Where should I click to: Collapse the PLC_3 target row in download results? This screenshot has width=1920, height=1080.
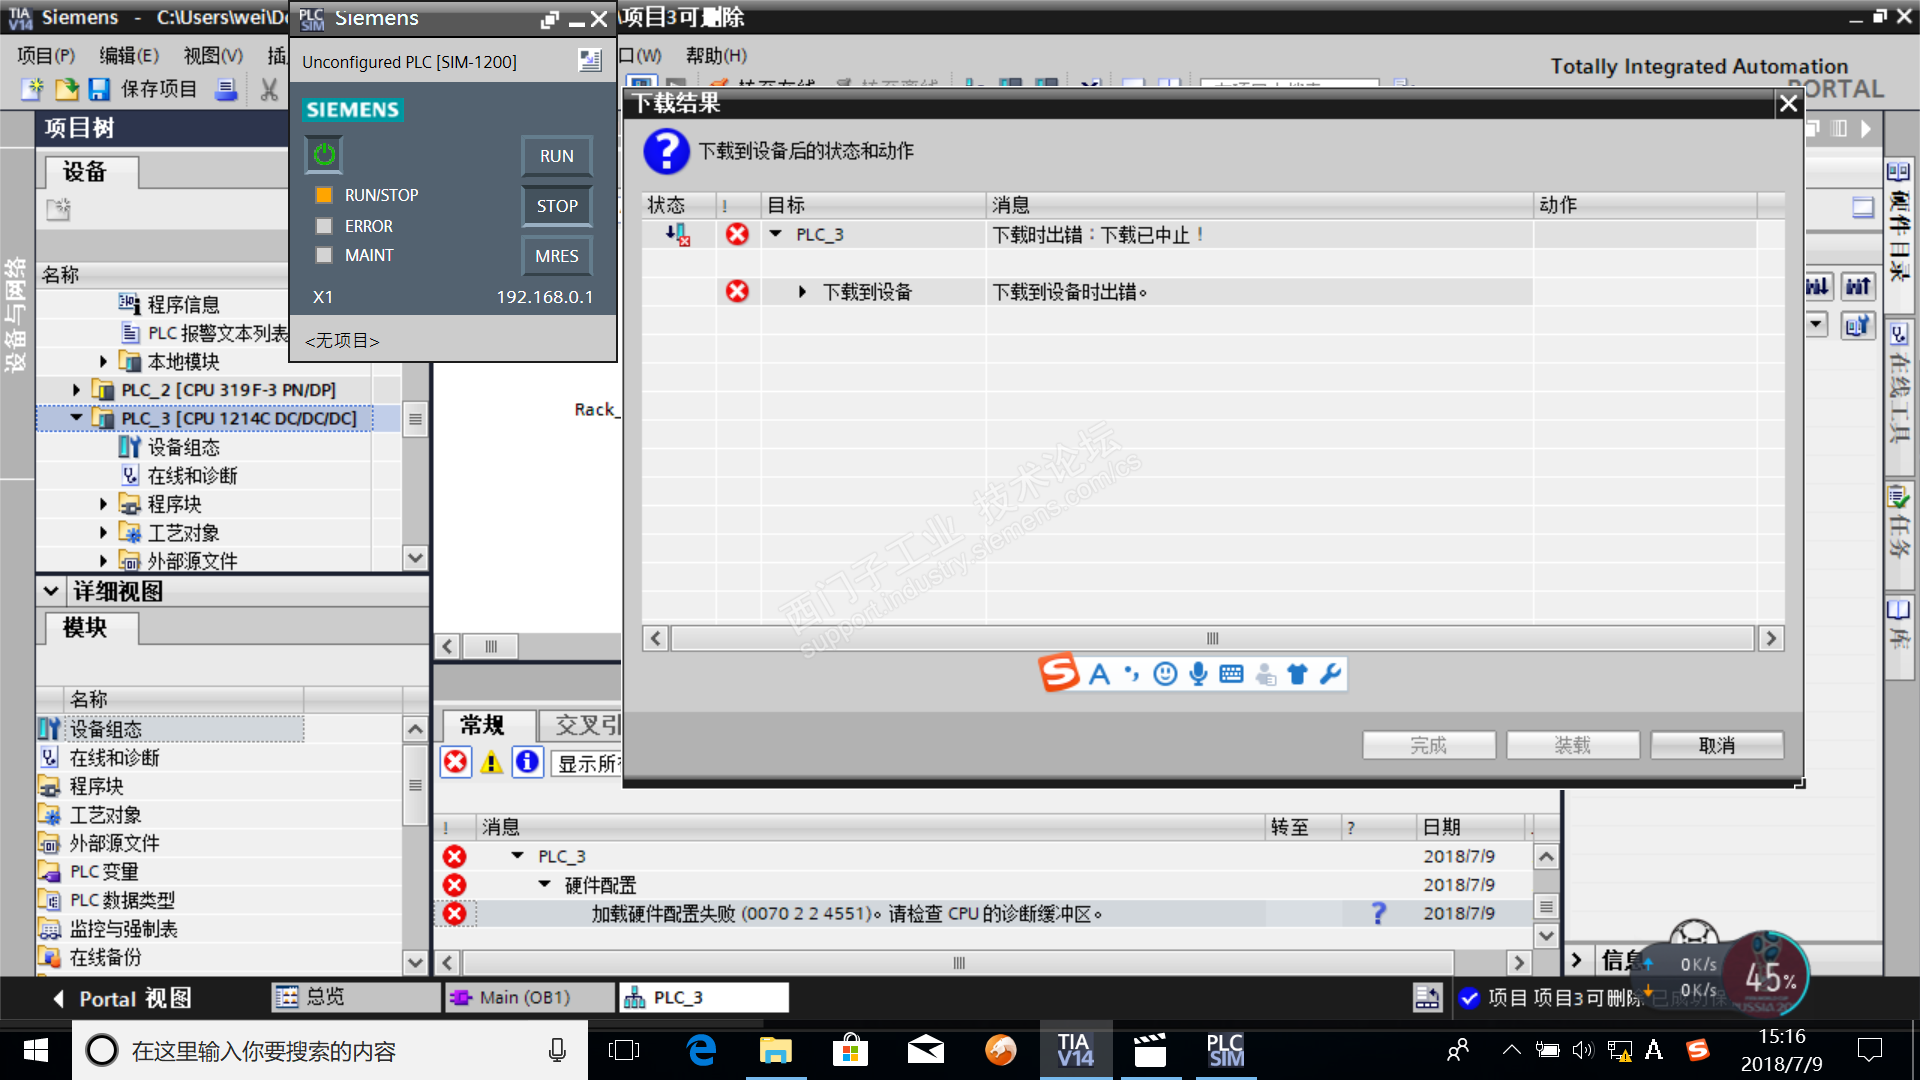775,234
